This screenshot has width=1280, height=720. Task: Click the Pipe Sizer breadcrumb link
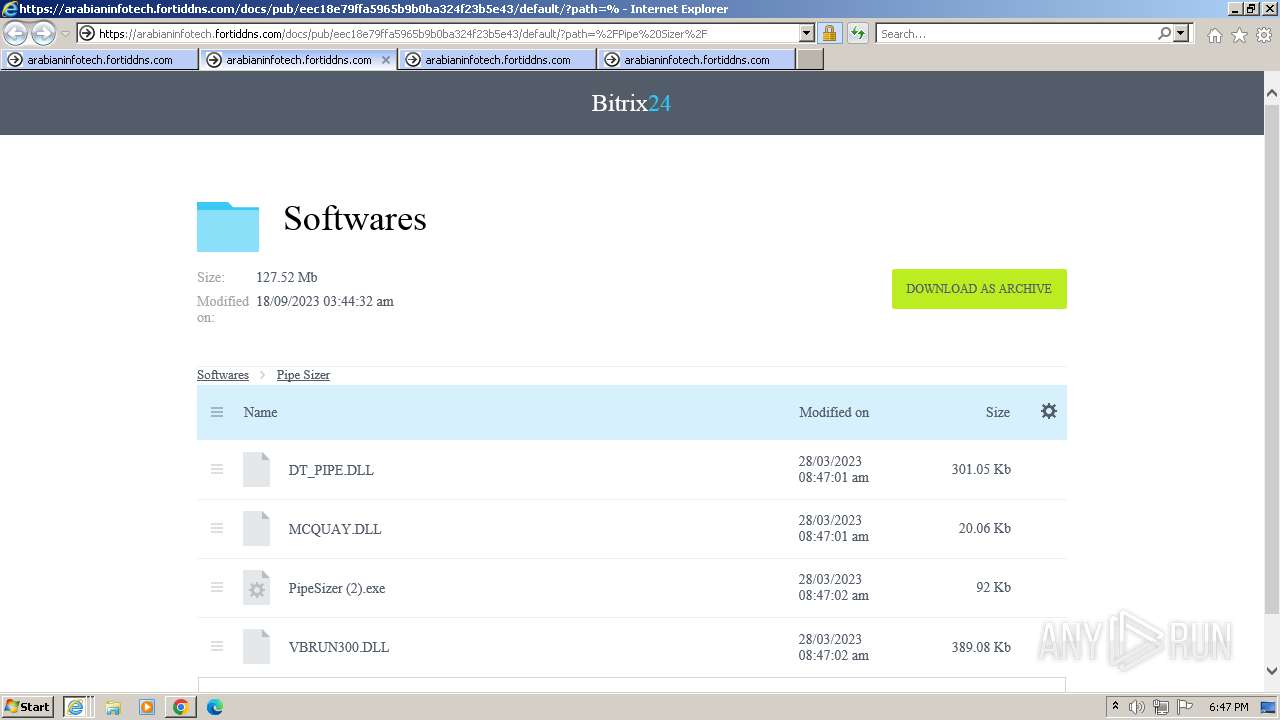point(303,375)
